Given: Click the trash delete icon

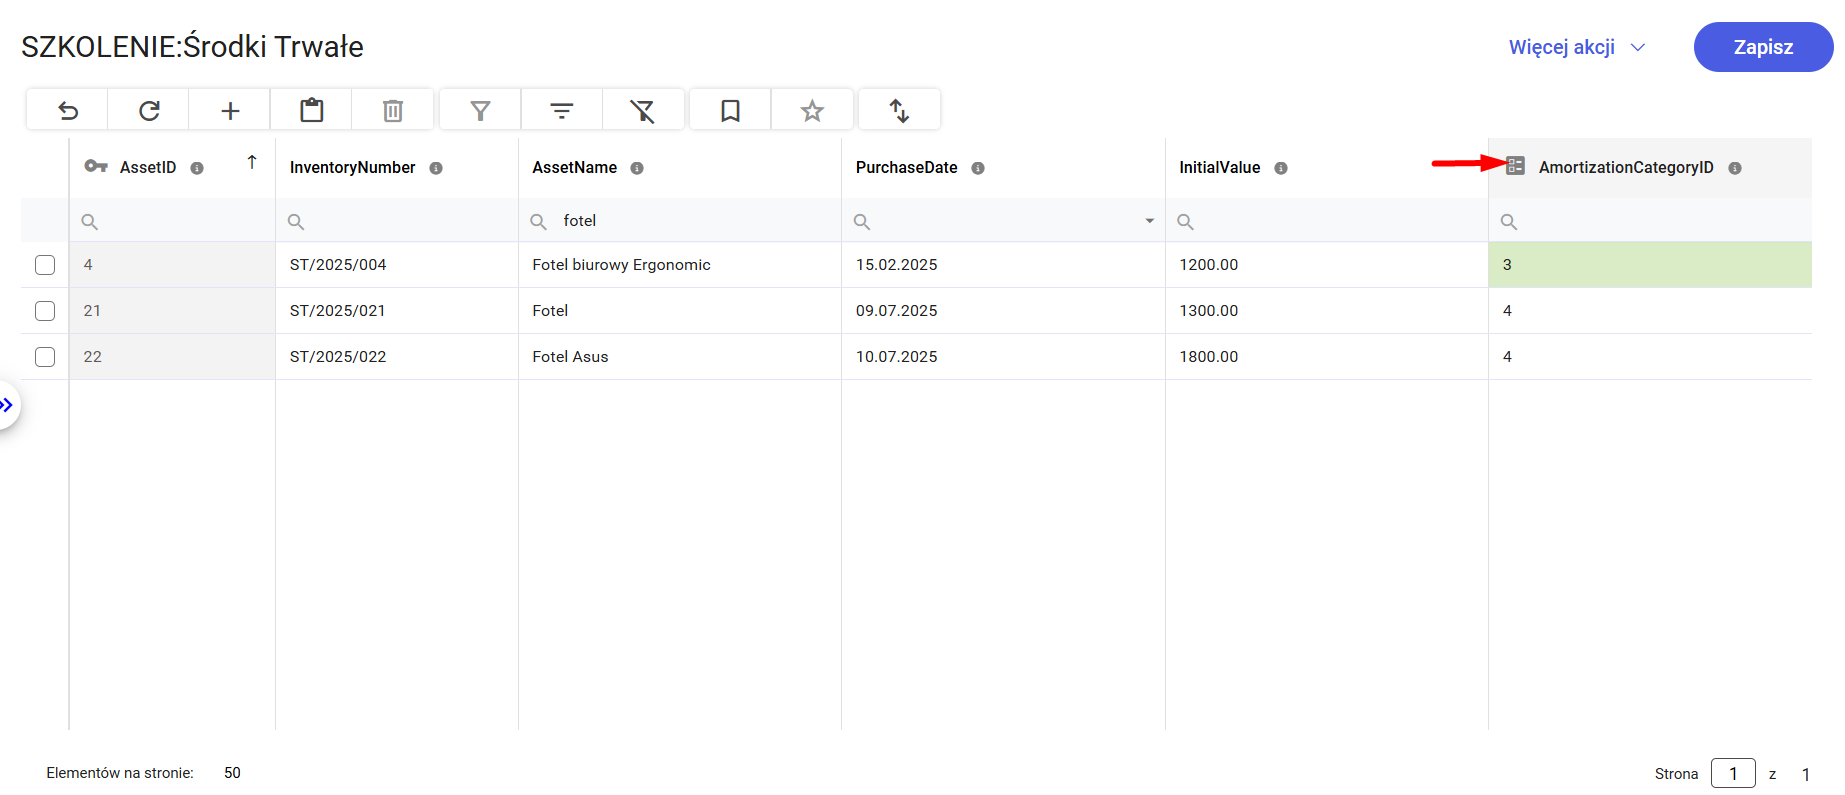Looking at the screenshot, I should click(393, 110).
